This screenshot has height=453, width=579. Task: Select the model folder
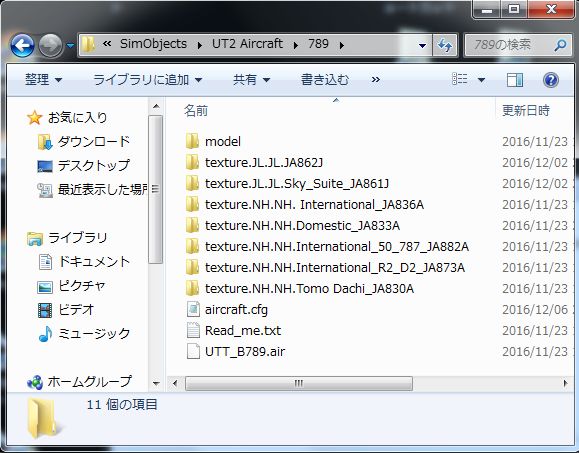[x=223, y=141]
